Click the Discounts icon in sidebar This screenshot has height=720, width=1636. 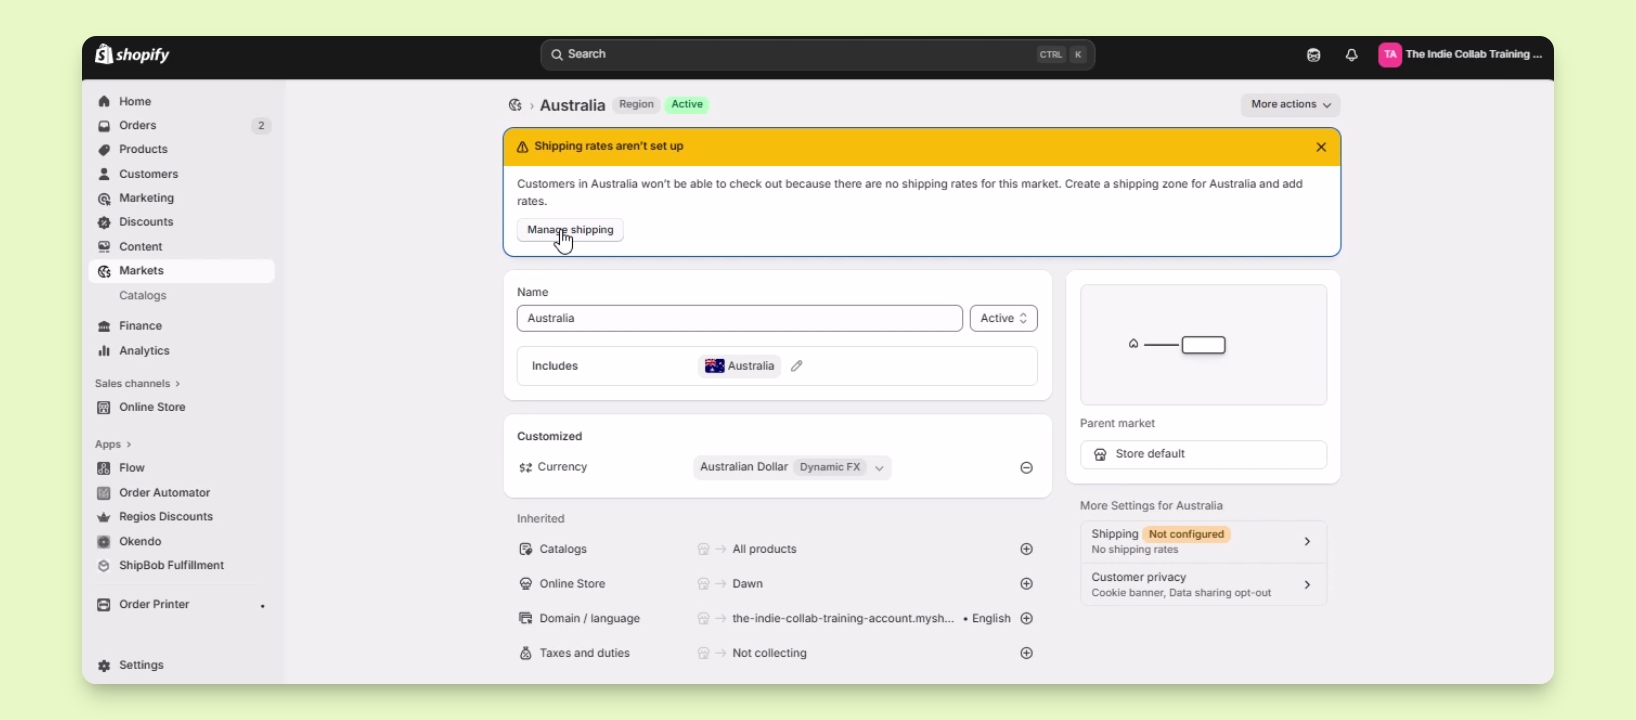point(104,223)
